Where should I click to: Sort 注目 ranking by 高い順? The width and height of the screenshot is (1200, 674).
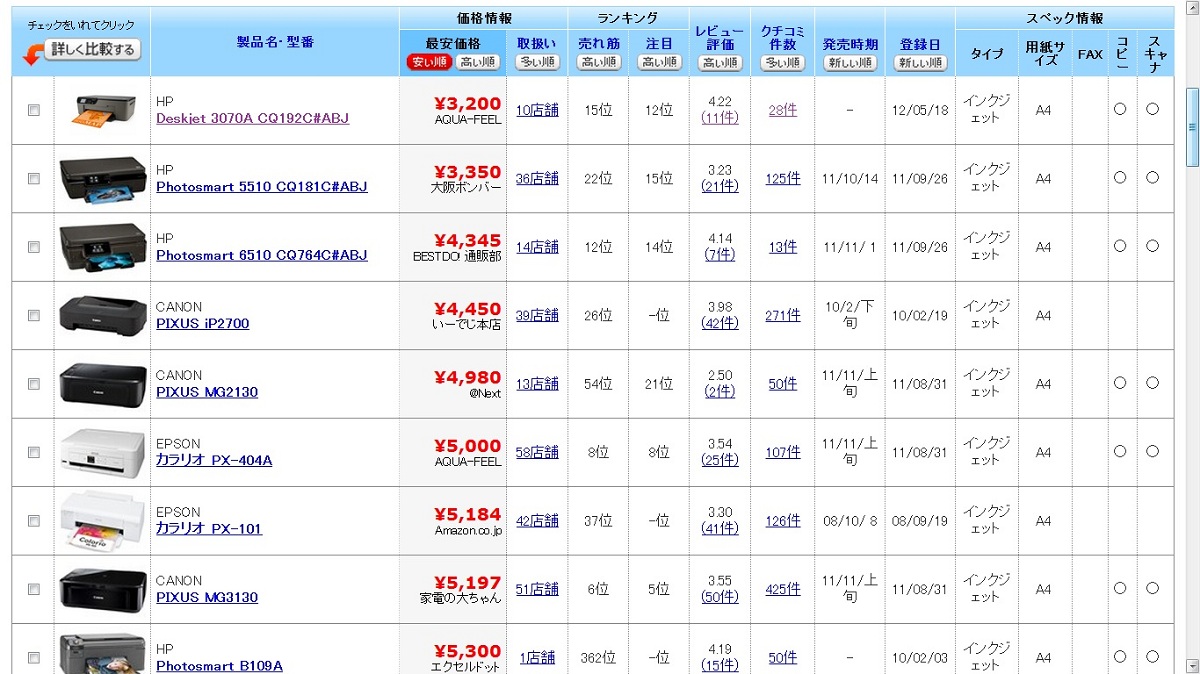(659, 62)
